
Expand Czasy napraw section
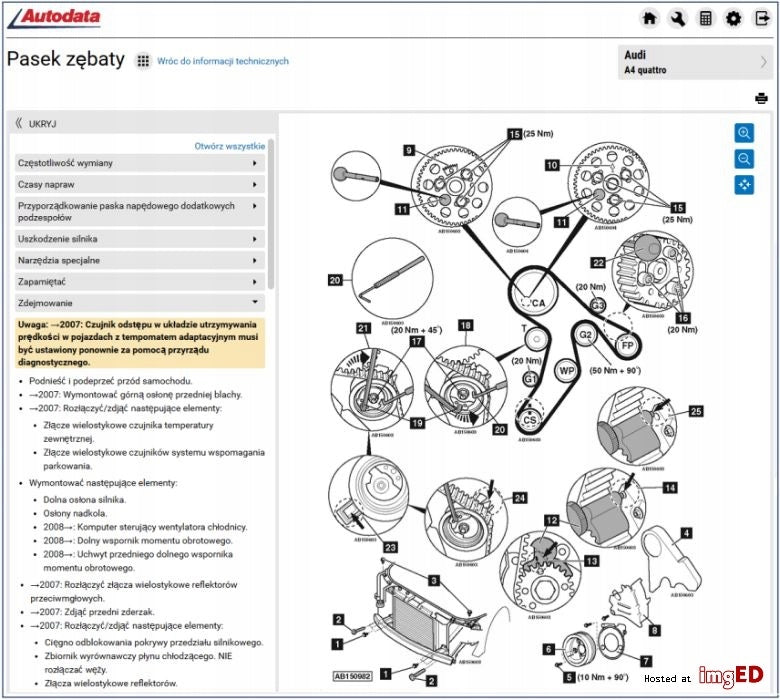click(x=140, y=185)
